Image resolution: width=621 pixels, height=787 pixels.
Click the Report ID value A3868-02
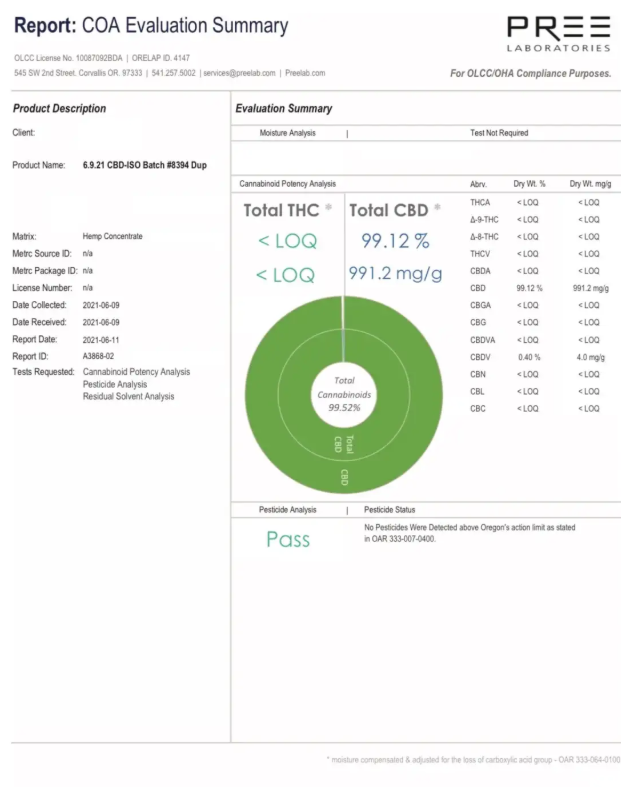99,355
